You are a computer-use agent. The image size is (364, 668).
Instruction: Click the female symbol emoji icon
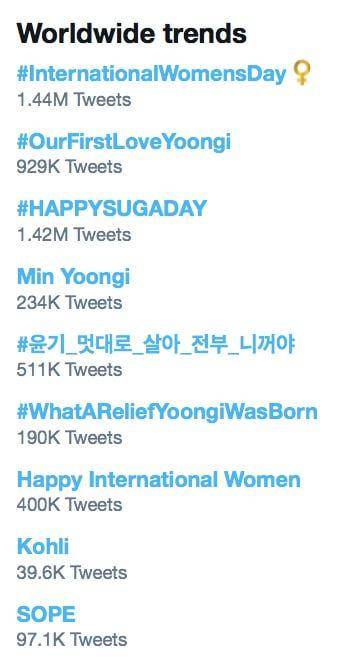(x=302, y=73)
